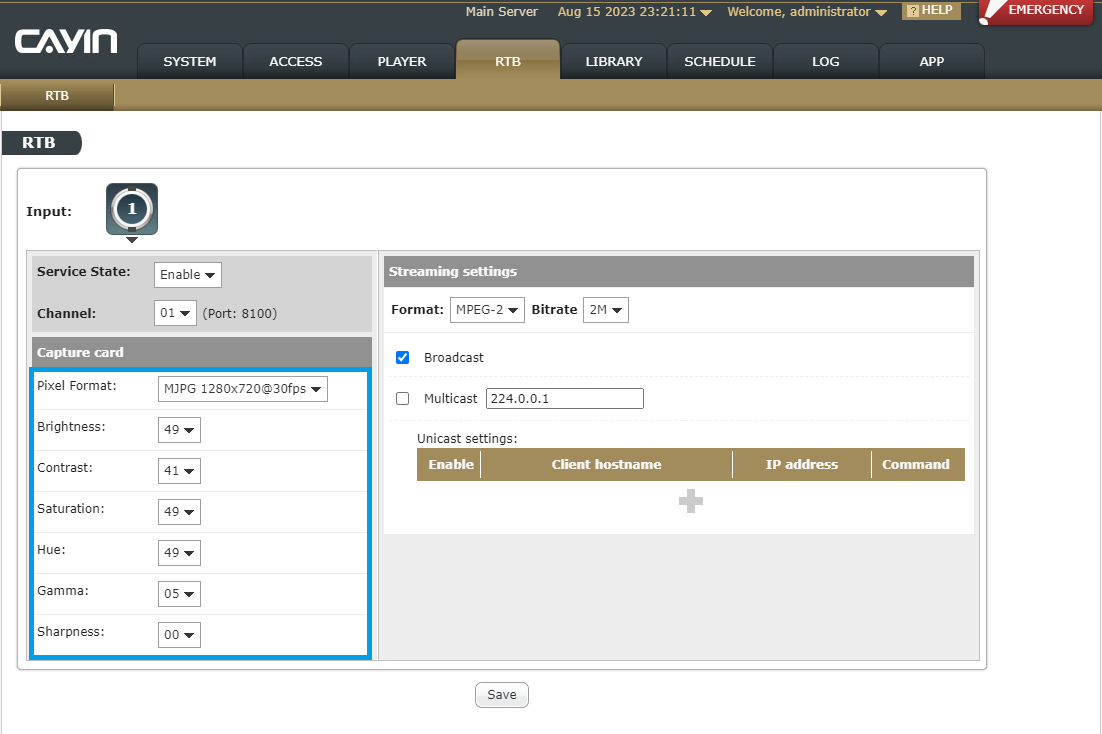Click the Main Server label

coord(502,12)
